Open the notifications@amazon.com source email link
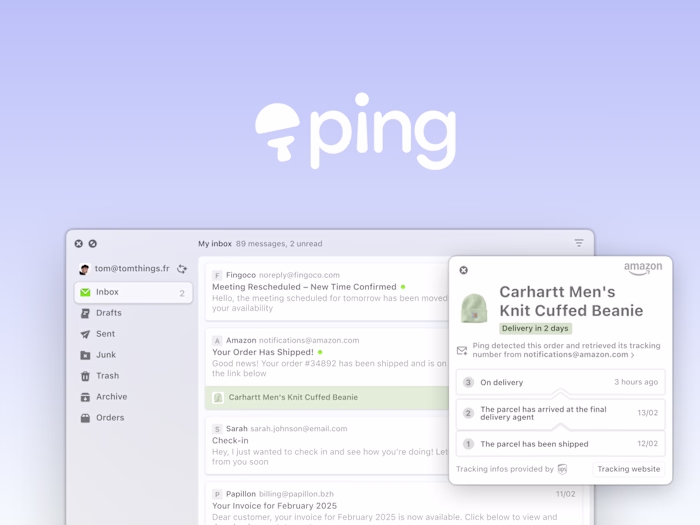The image size is (700, 525). pos(579,355)
